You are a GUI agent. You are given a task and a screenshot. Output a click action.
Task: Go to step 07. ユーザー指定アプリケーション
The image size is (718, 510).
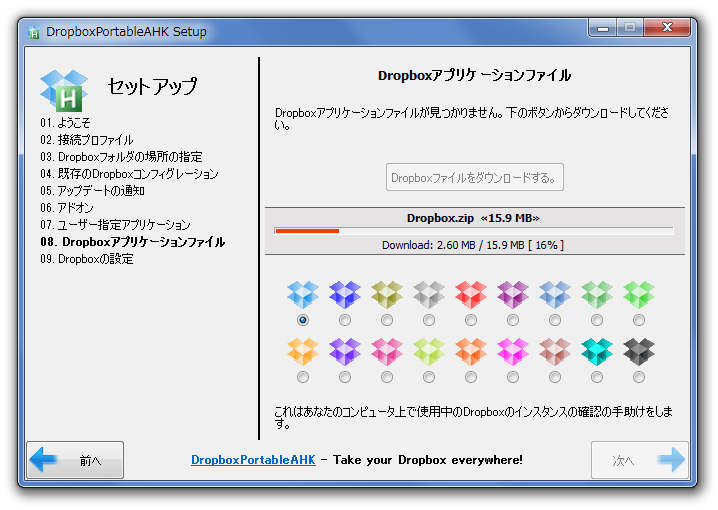[x=115, y=224]
